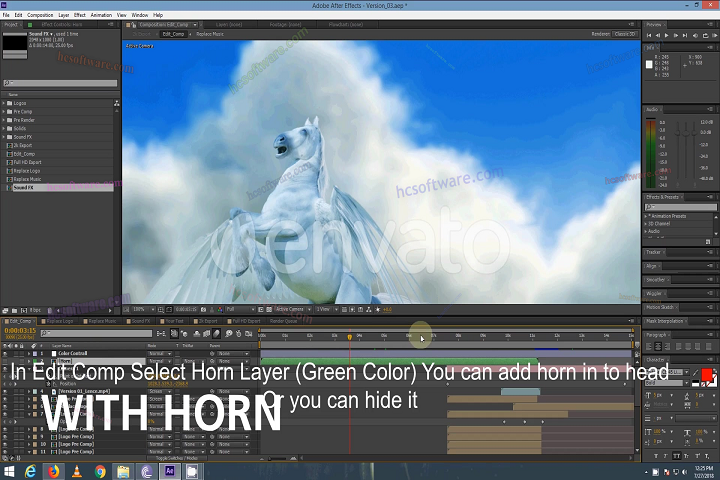Open the grid and guide options icon
This screenshot has height=480, width=720.
(x=161, y=310)
